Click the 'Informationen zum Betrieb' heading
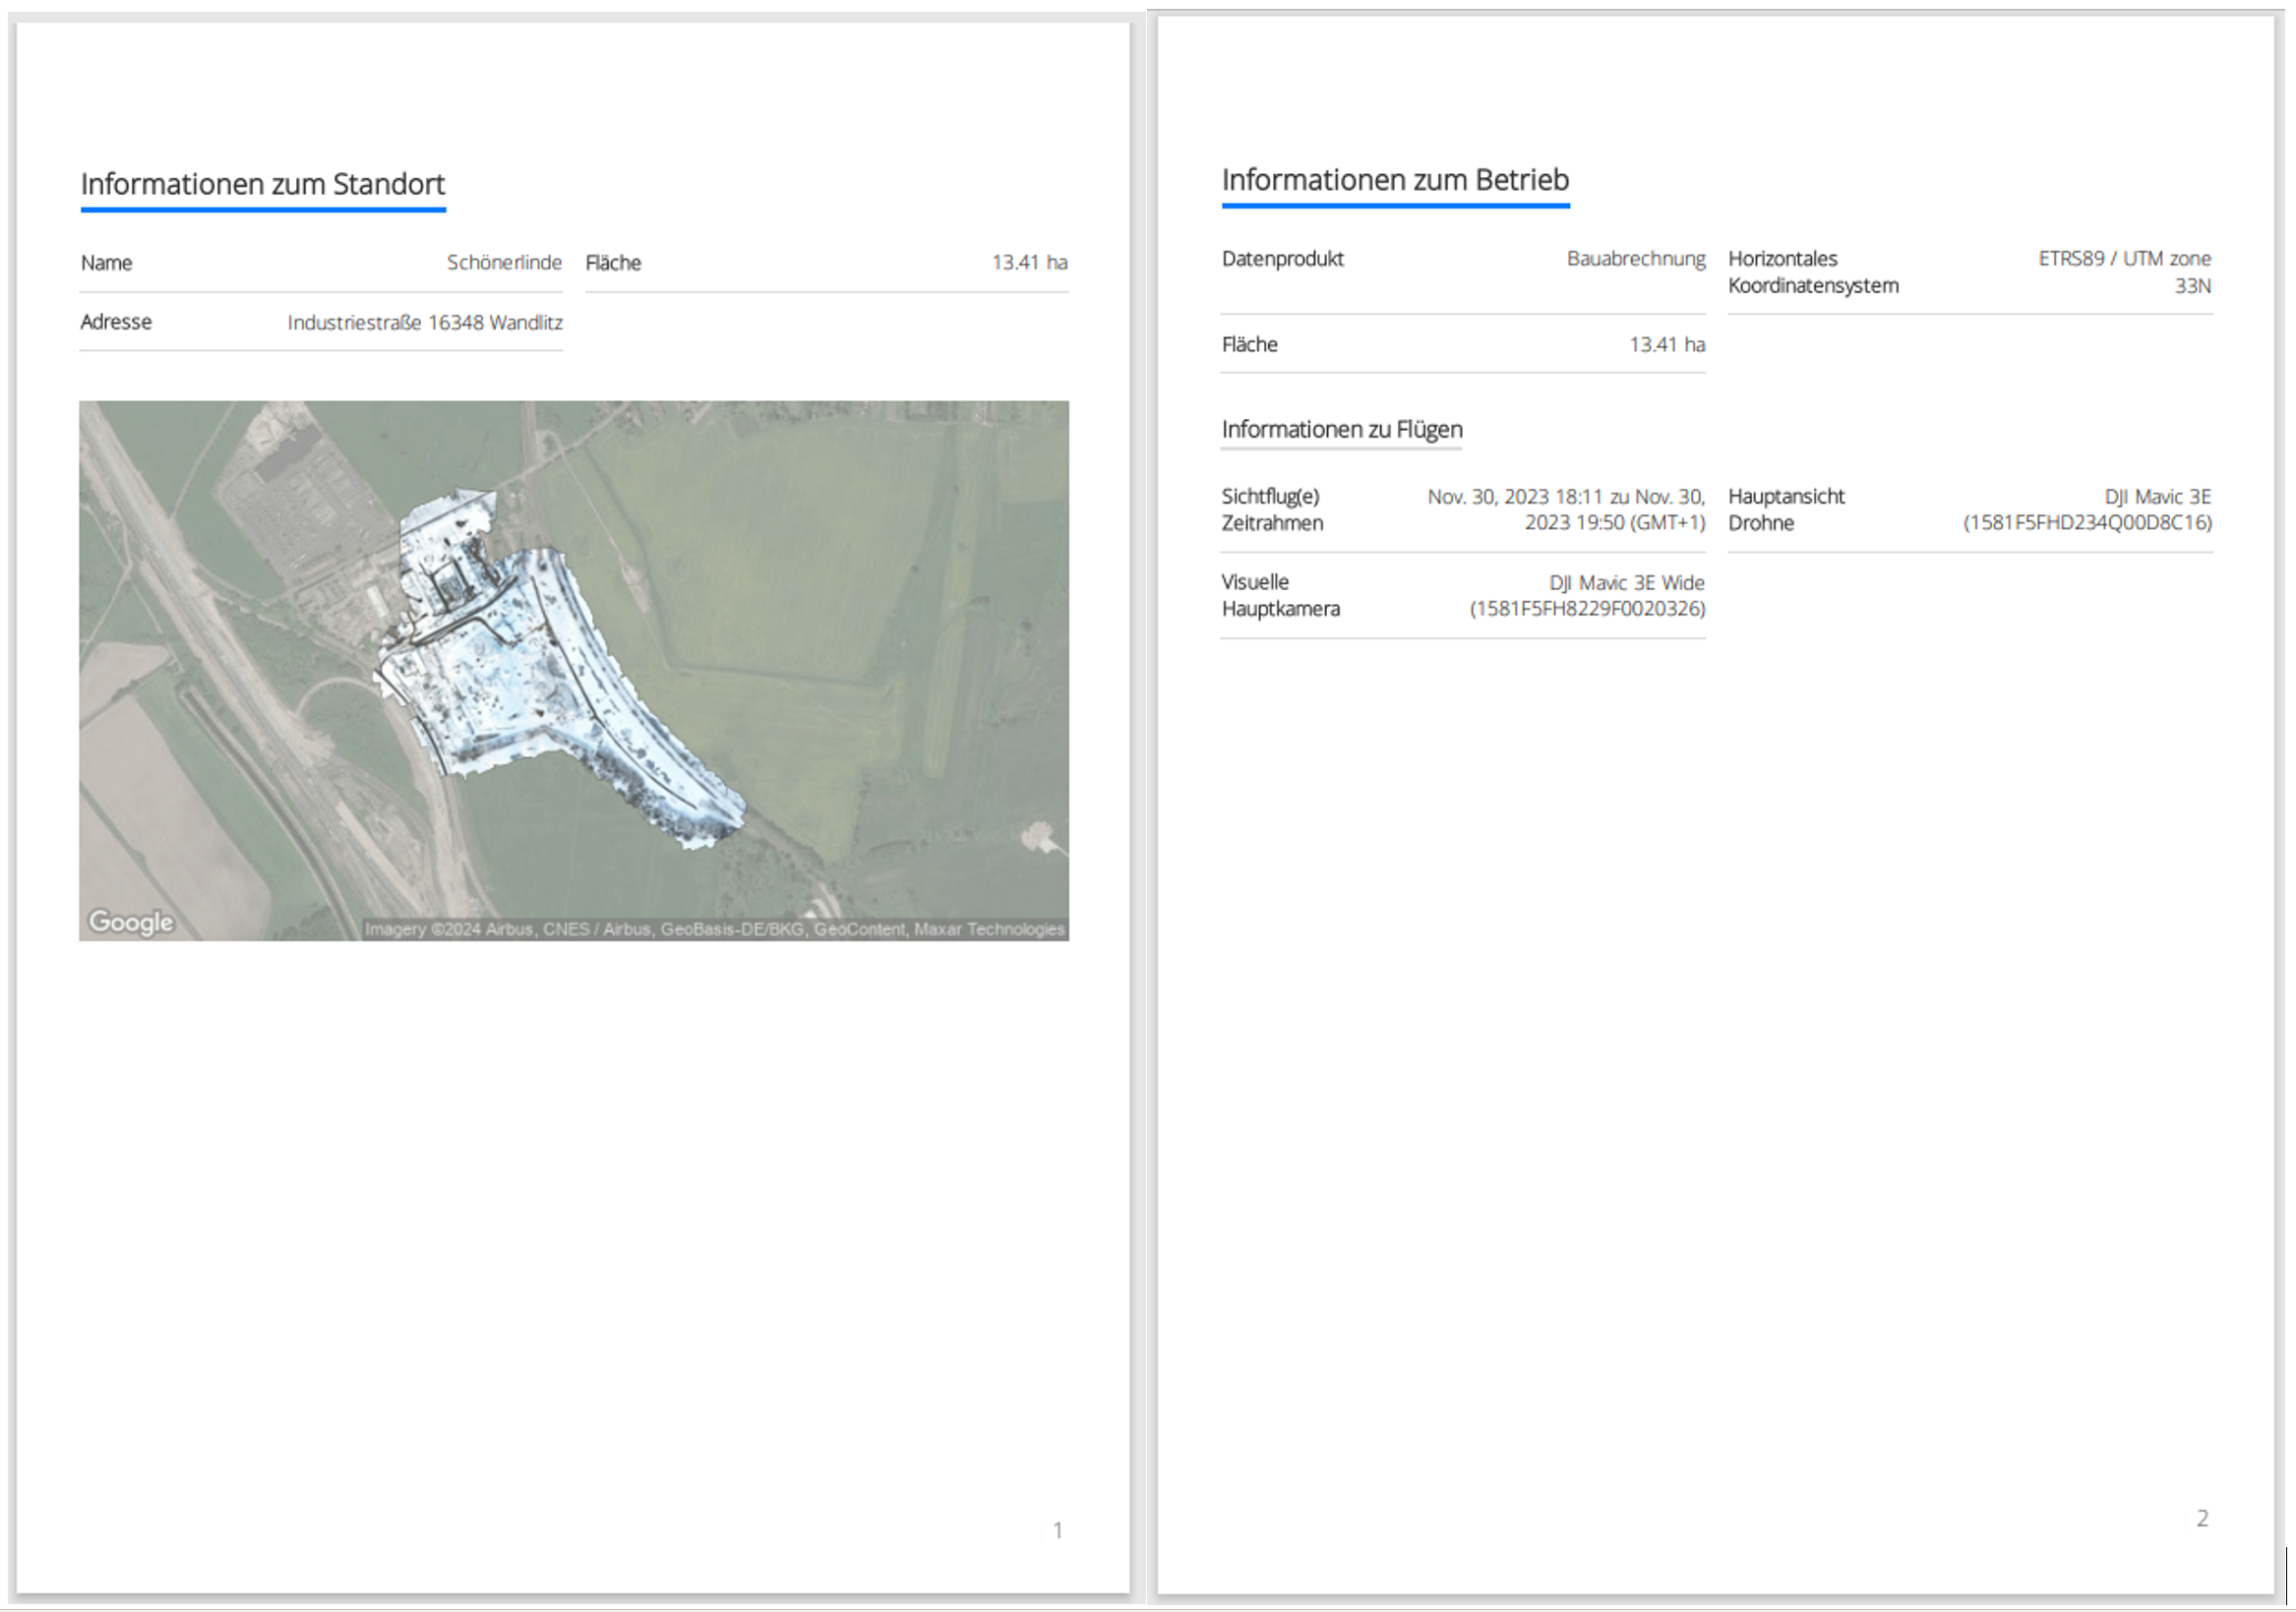Screen dimensions: 2296x1612 point(1395,180)
